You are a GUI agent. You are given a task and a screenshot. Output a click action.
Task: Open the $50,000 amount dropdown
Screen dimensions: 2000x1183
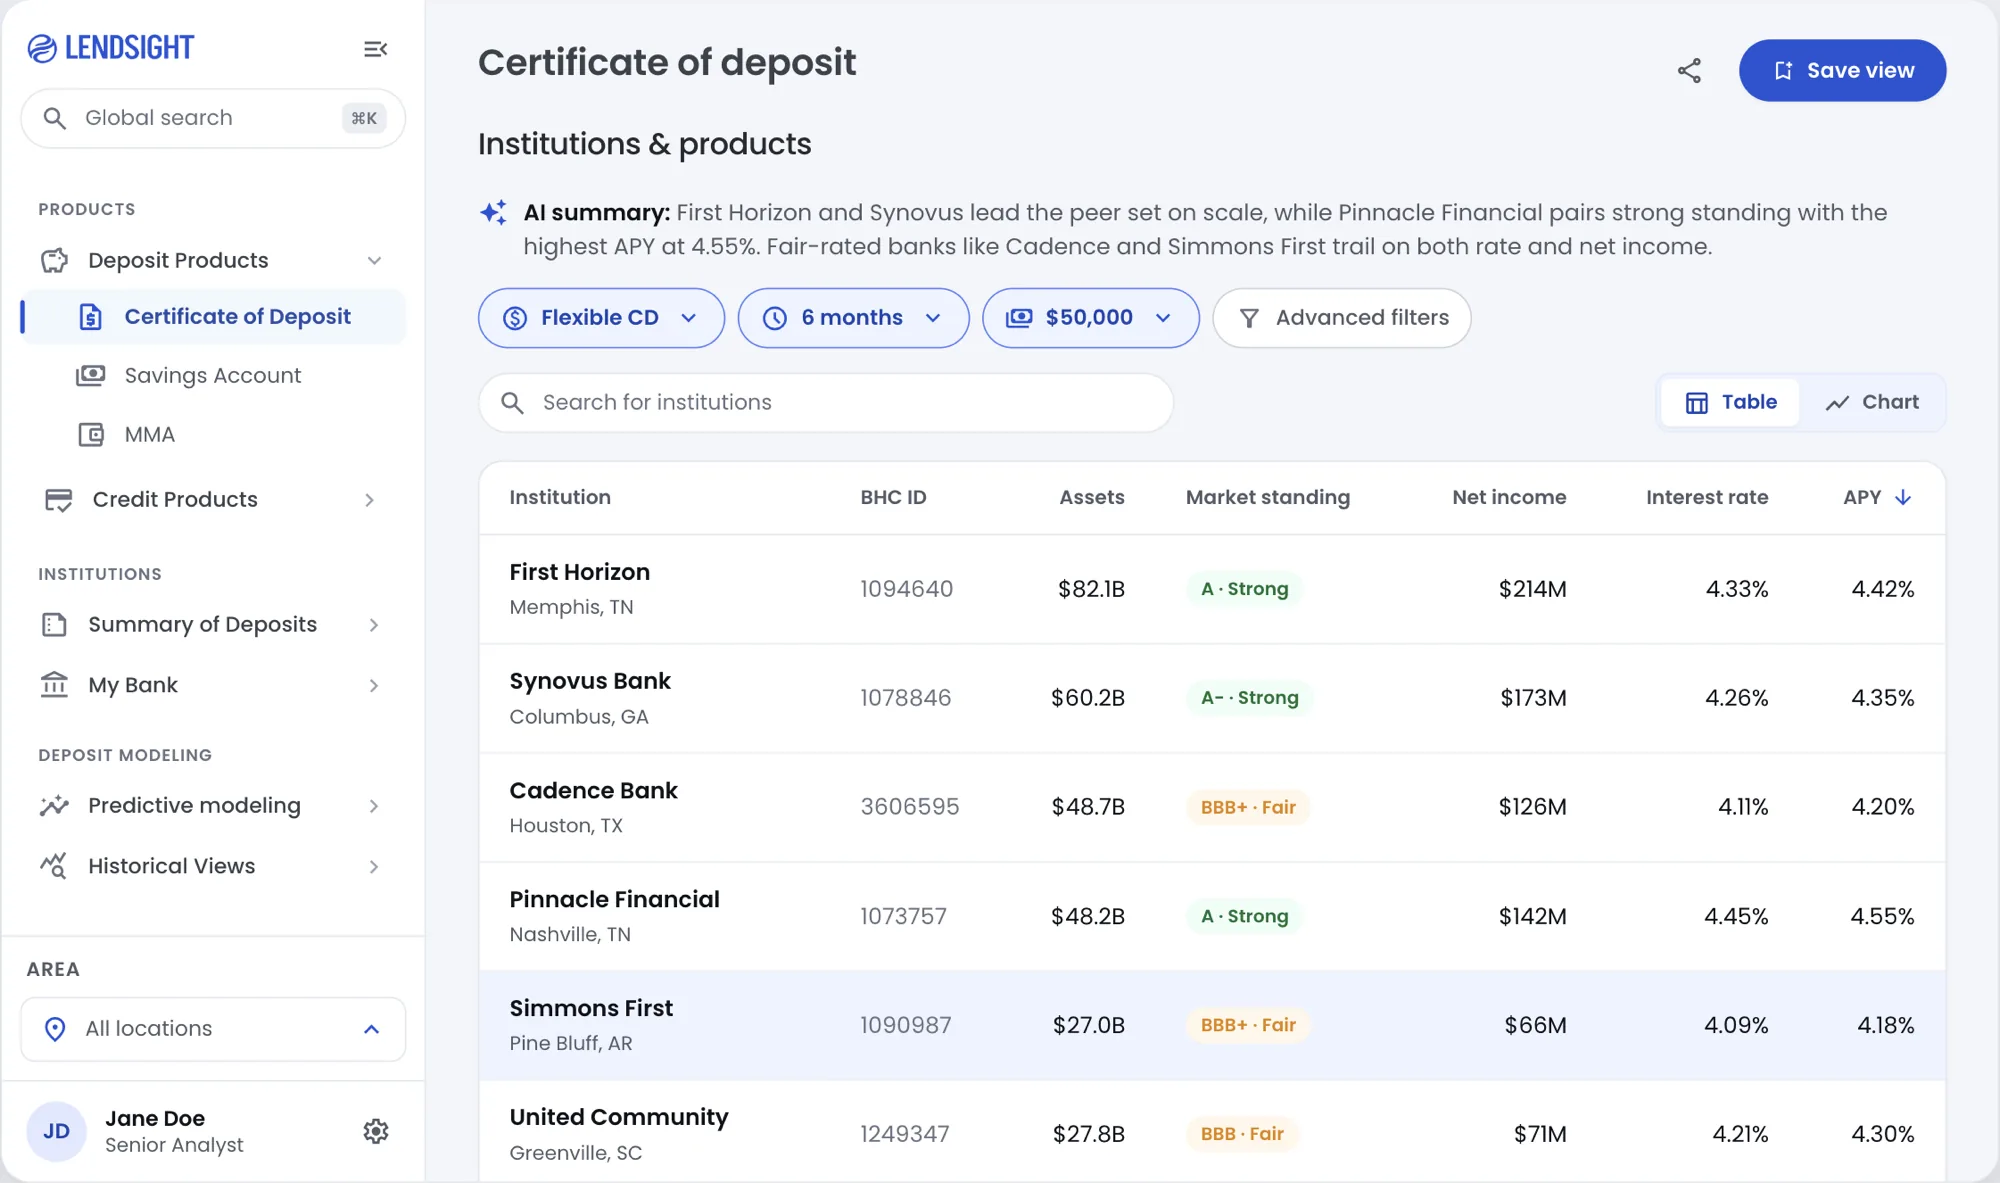(1090, 318)
